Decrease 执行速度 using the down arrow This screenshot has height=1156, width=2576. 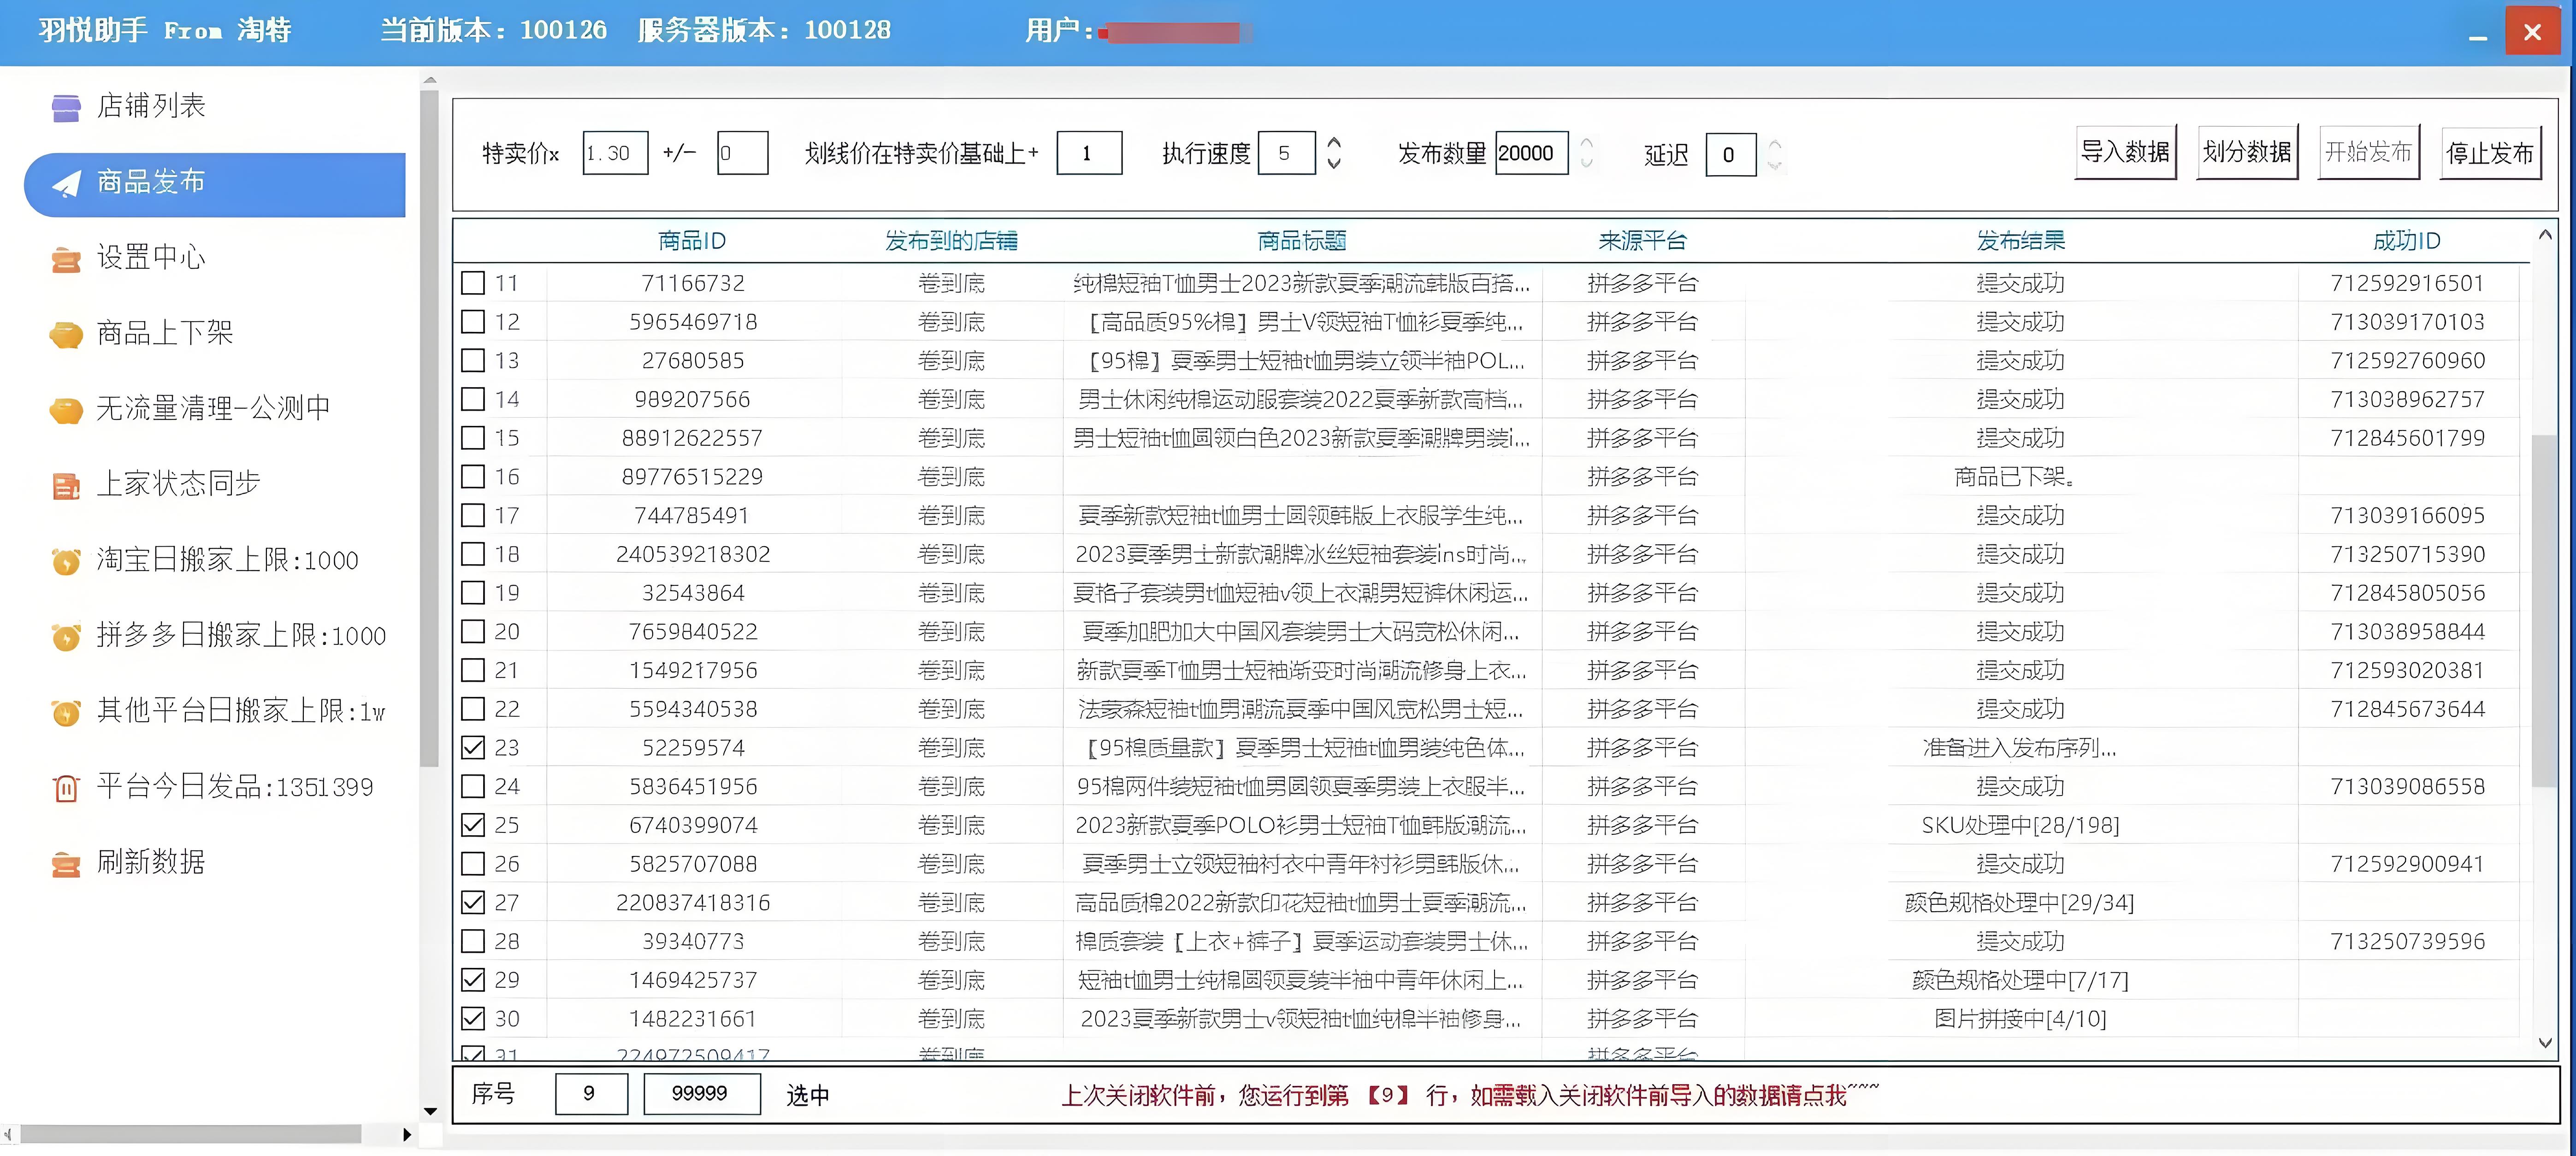(x=1333, y=164)
